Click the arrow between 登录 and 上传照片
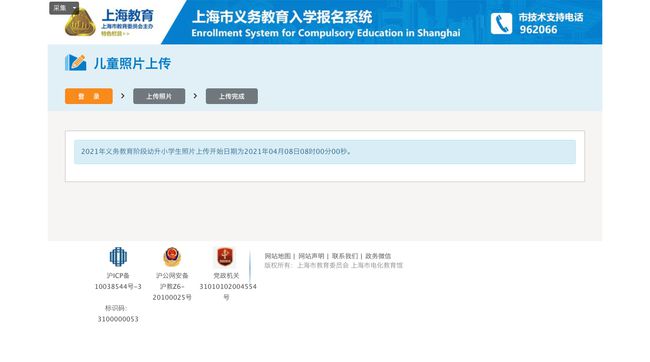Screen dimensions: 650x362 pyautogui.click(x=123, y=96)
